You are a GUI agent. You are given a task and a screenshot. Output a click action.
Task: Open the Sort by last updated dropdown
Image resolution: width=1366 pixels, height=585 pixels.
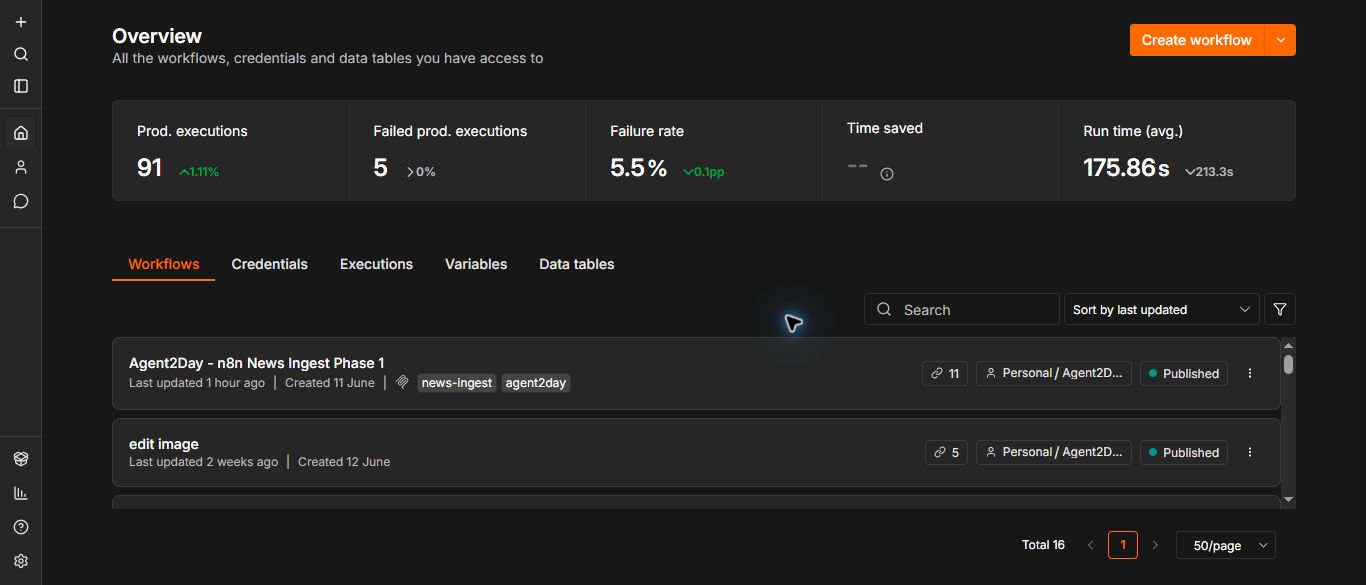tap(1161, 309)
